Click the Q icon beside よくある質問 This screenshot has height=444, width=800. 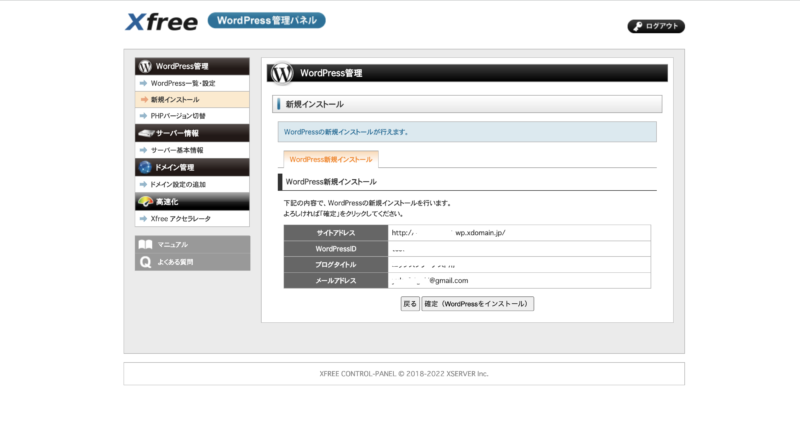(145, 262)
